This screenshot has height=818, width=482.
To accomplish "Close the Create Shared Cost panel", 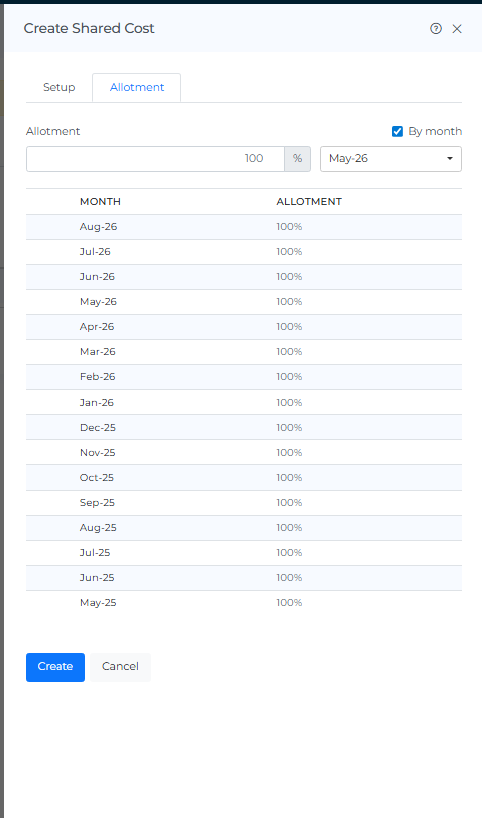I will (x=457, y=29).
